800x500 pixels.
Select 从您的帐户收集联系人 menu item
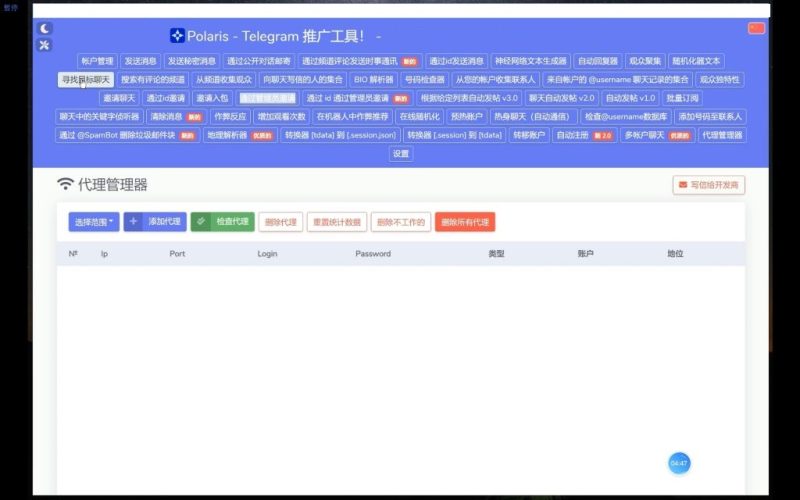click(x=495, y=80)
